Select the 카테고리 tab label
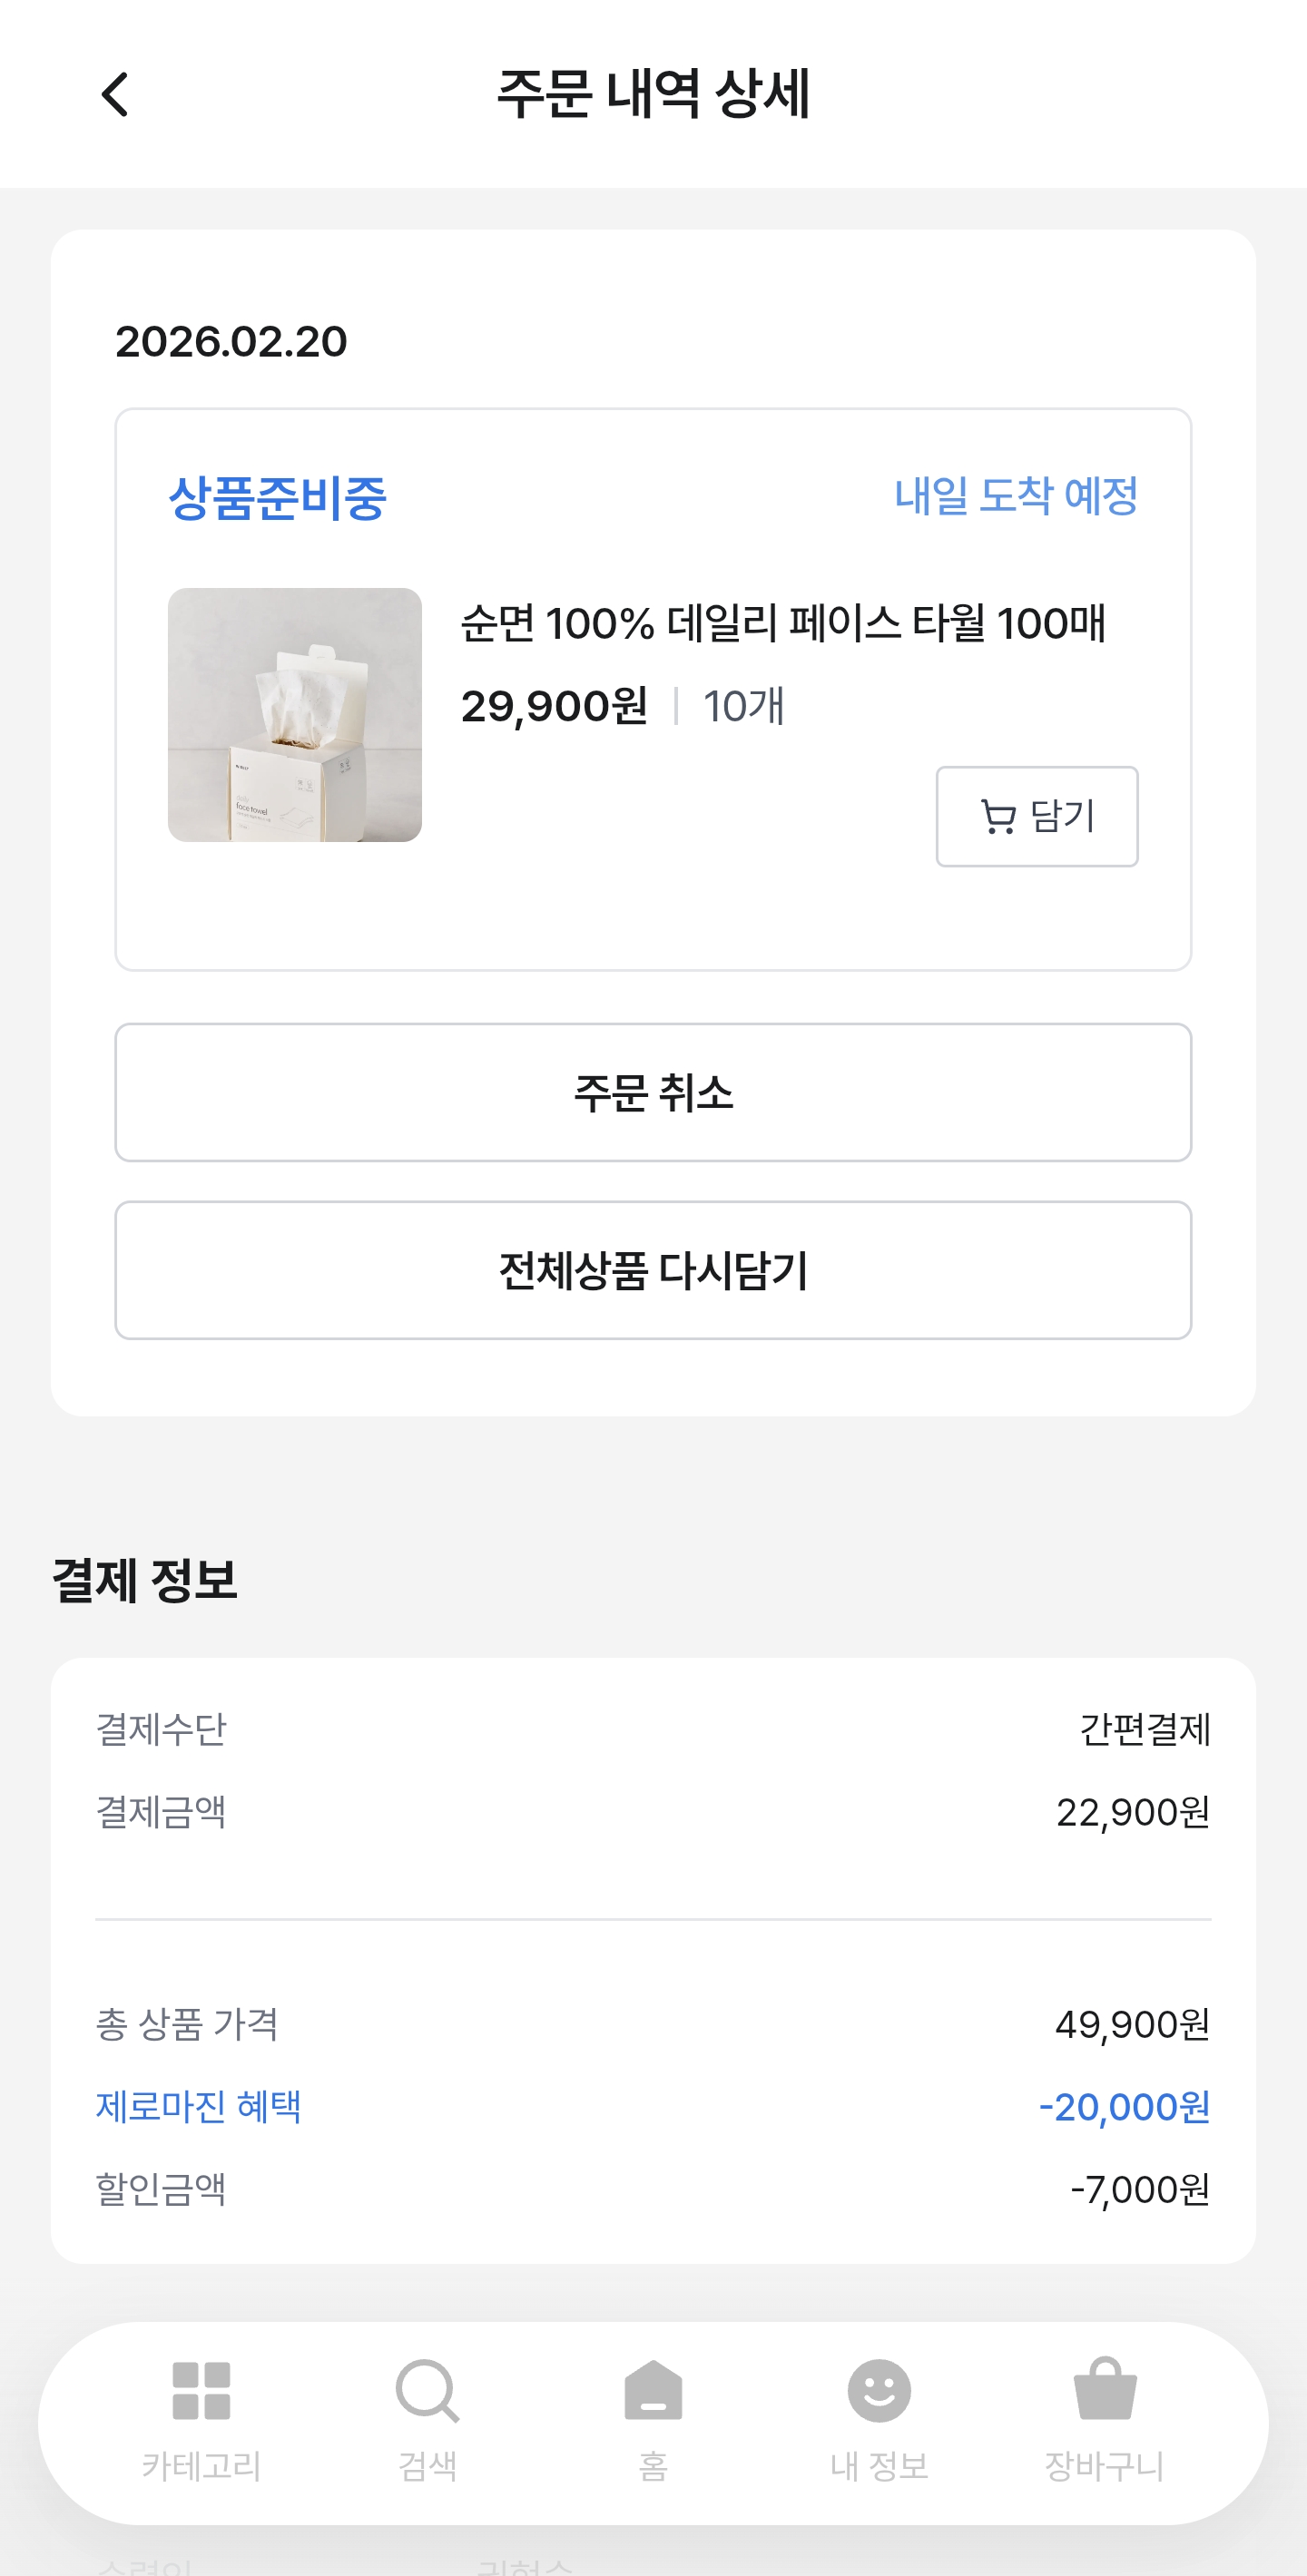 click(x=201, y=2466)
